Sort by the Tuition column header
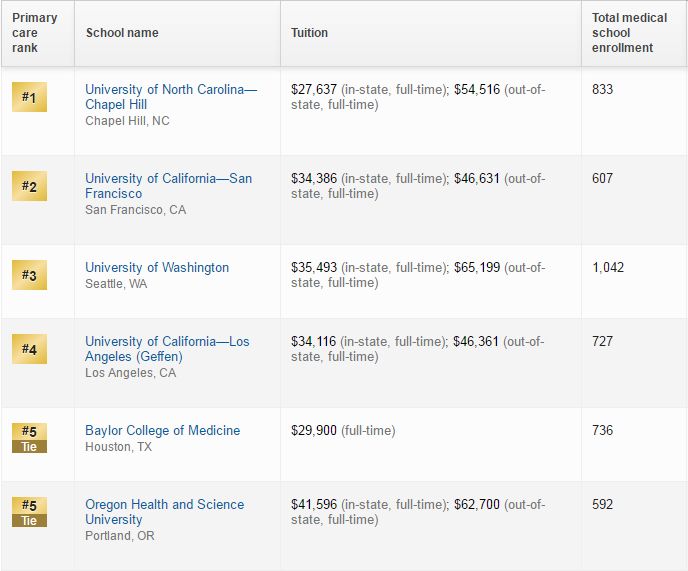This screenshot has height=571, width=688. 309,33
